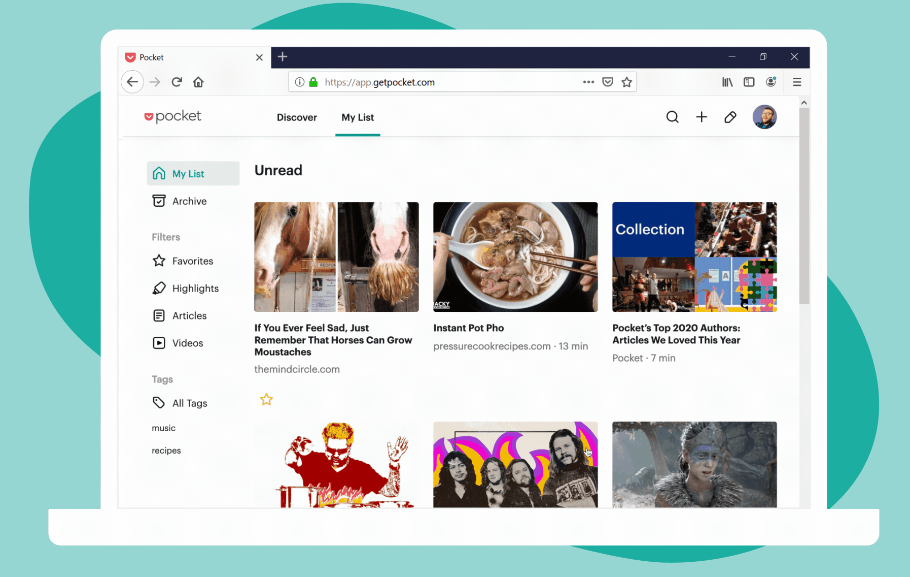This screenshot has height=577, width=910.
Task: Reload the page with refresh icon
Action: pyautogui.click(x=177, y=82)
